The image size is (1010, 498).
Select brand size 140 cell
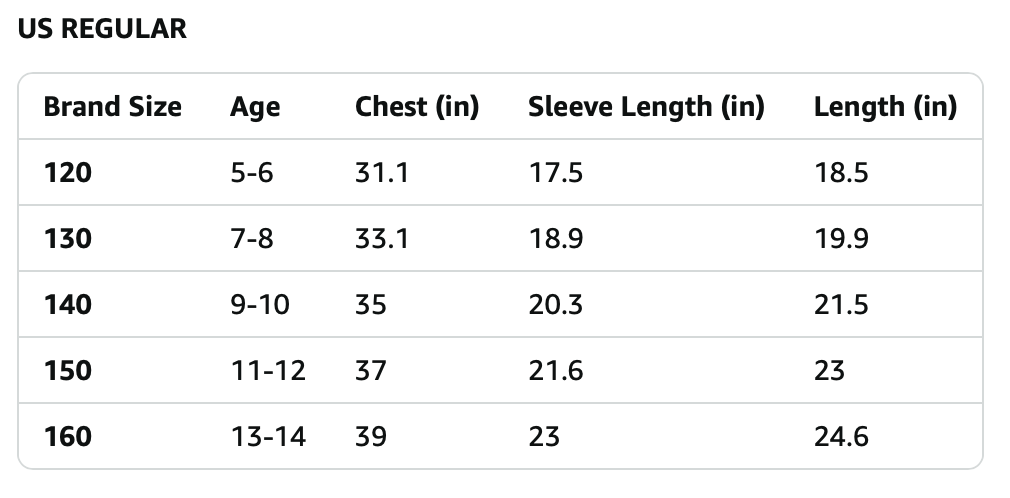68,304
